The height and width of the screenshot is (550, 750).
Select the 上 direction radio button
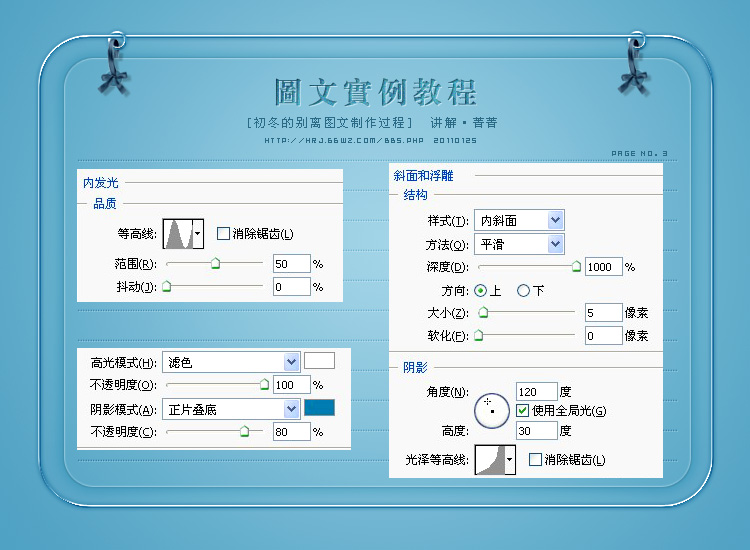480,290
